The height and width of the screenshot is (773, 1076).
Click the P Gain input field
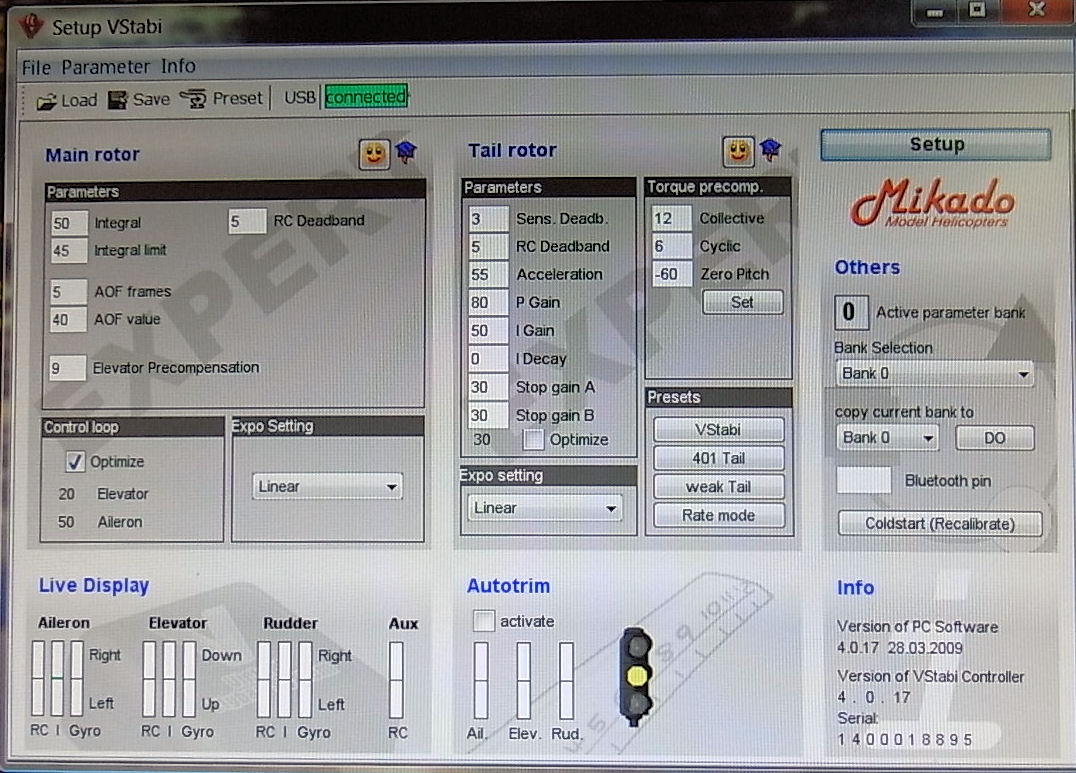[x=488, y=303]
